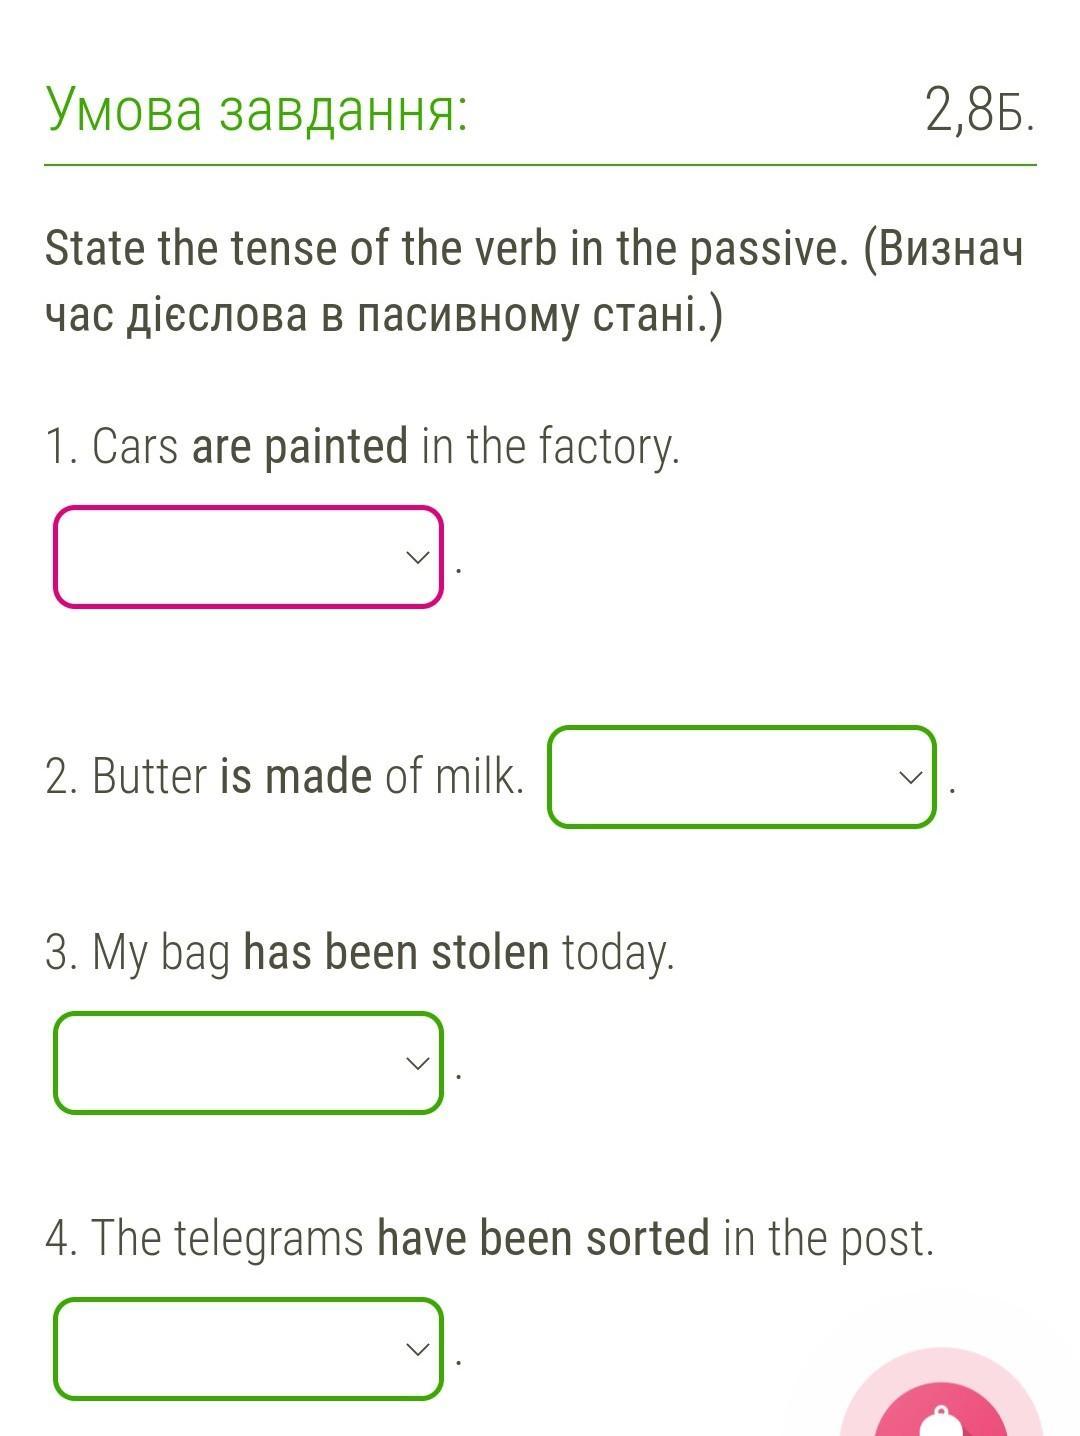Click the bold phrase "have been sorted"
The image size is (1080, 1436).
tap(543, 1238)
